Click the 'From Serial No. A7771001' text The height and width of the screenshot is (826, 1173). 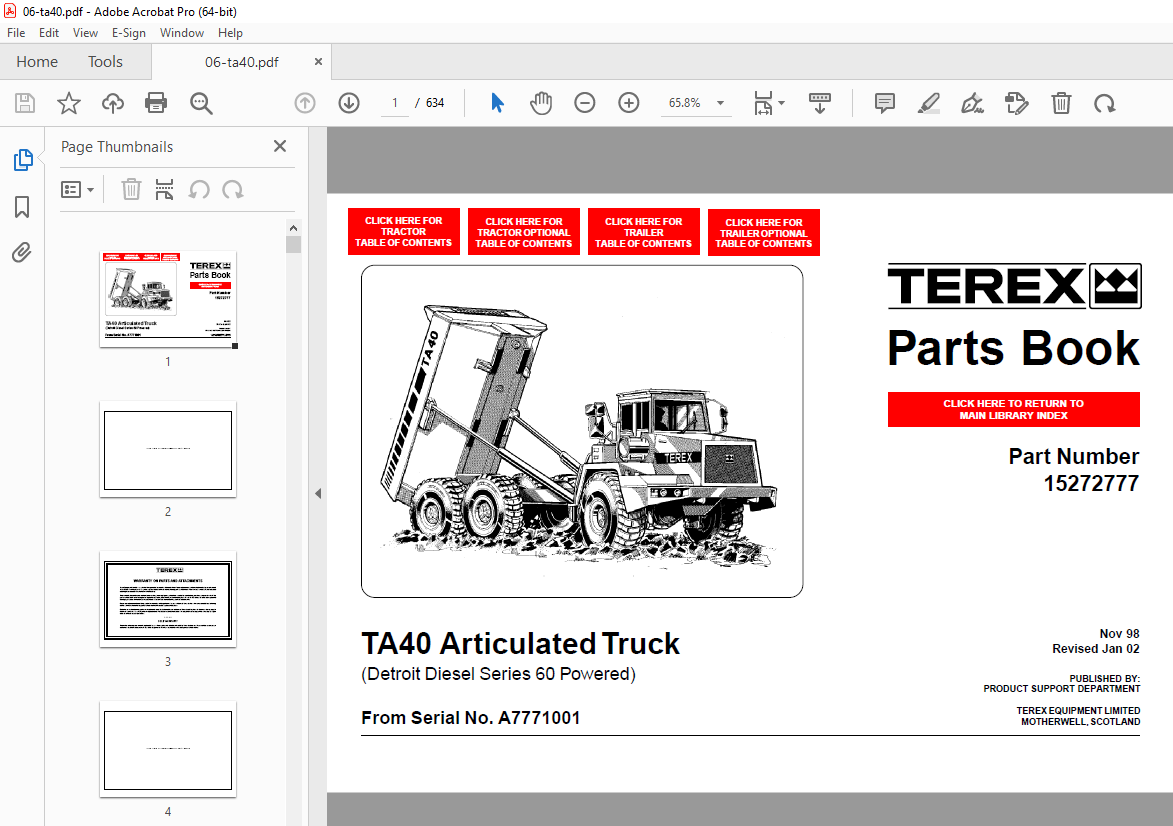(471, 718)
